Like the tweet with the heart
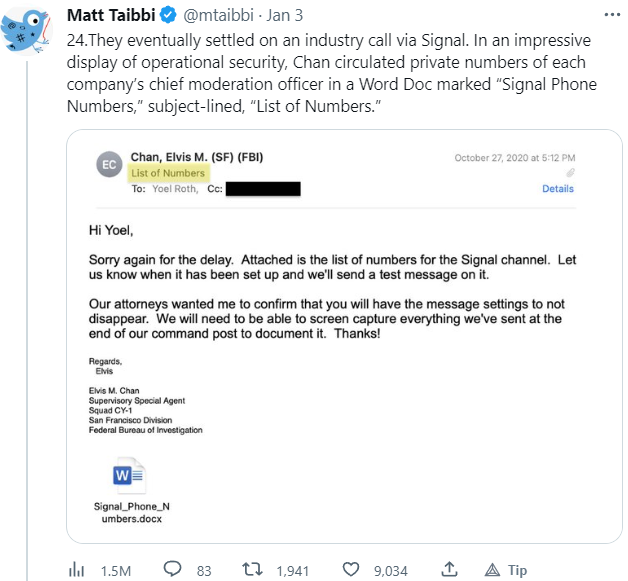The width and height of the screenshot is (628, 581). click(x=350, y=570)
